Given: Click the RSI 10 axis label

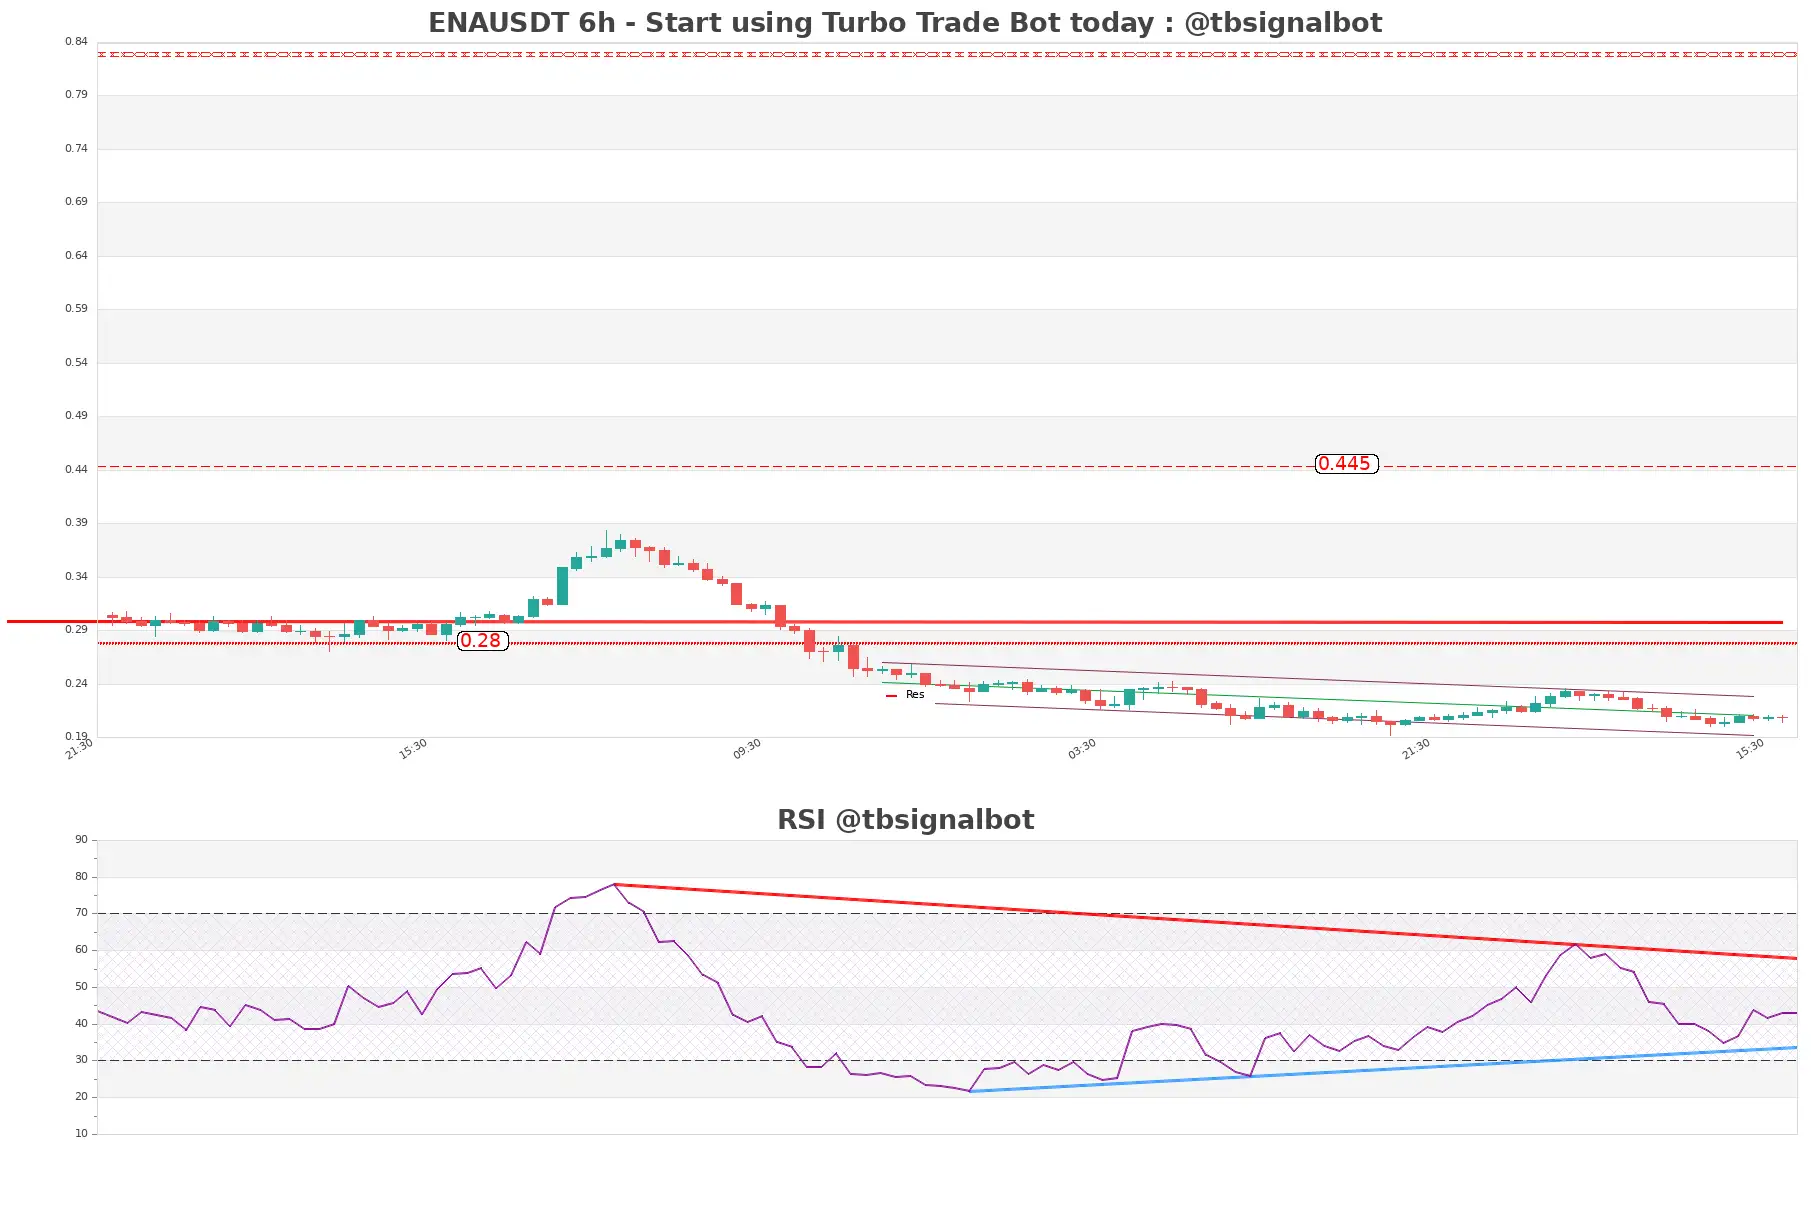Looking at the screenshot, I should pos(81,1134).
